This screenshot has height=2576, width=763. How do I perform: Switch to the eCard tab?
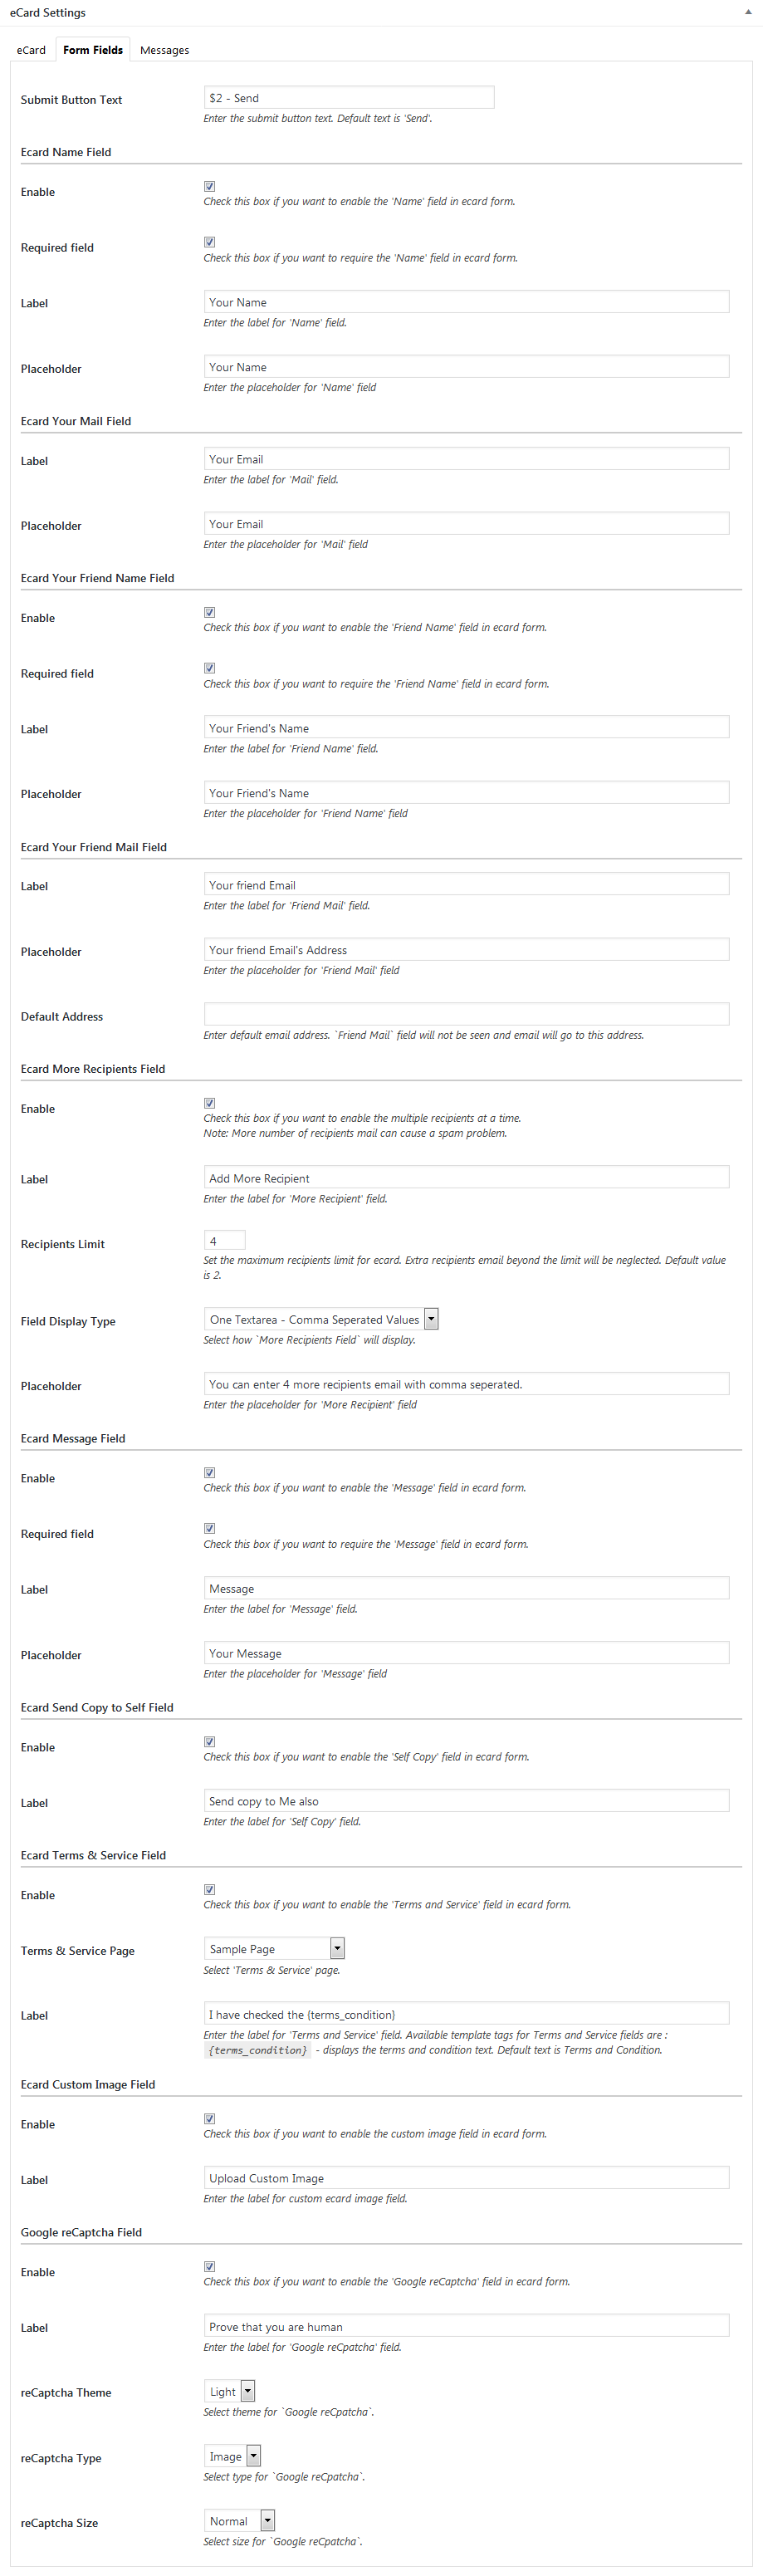(x=31, y=50)
